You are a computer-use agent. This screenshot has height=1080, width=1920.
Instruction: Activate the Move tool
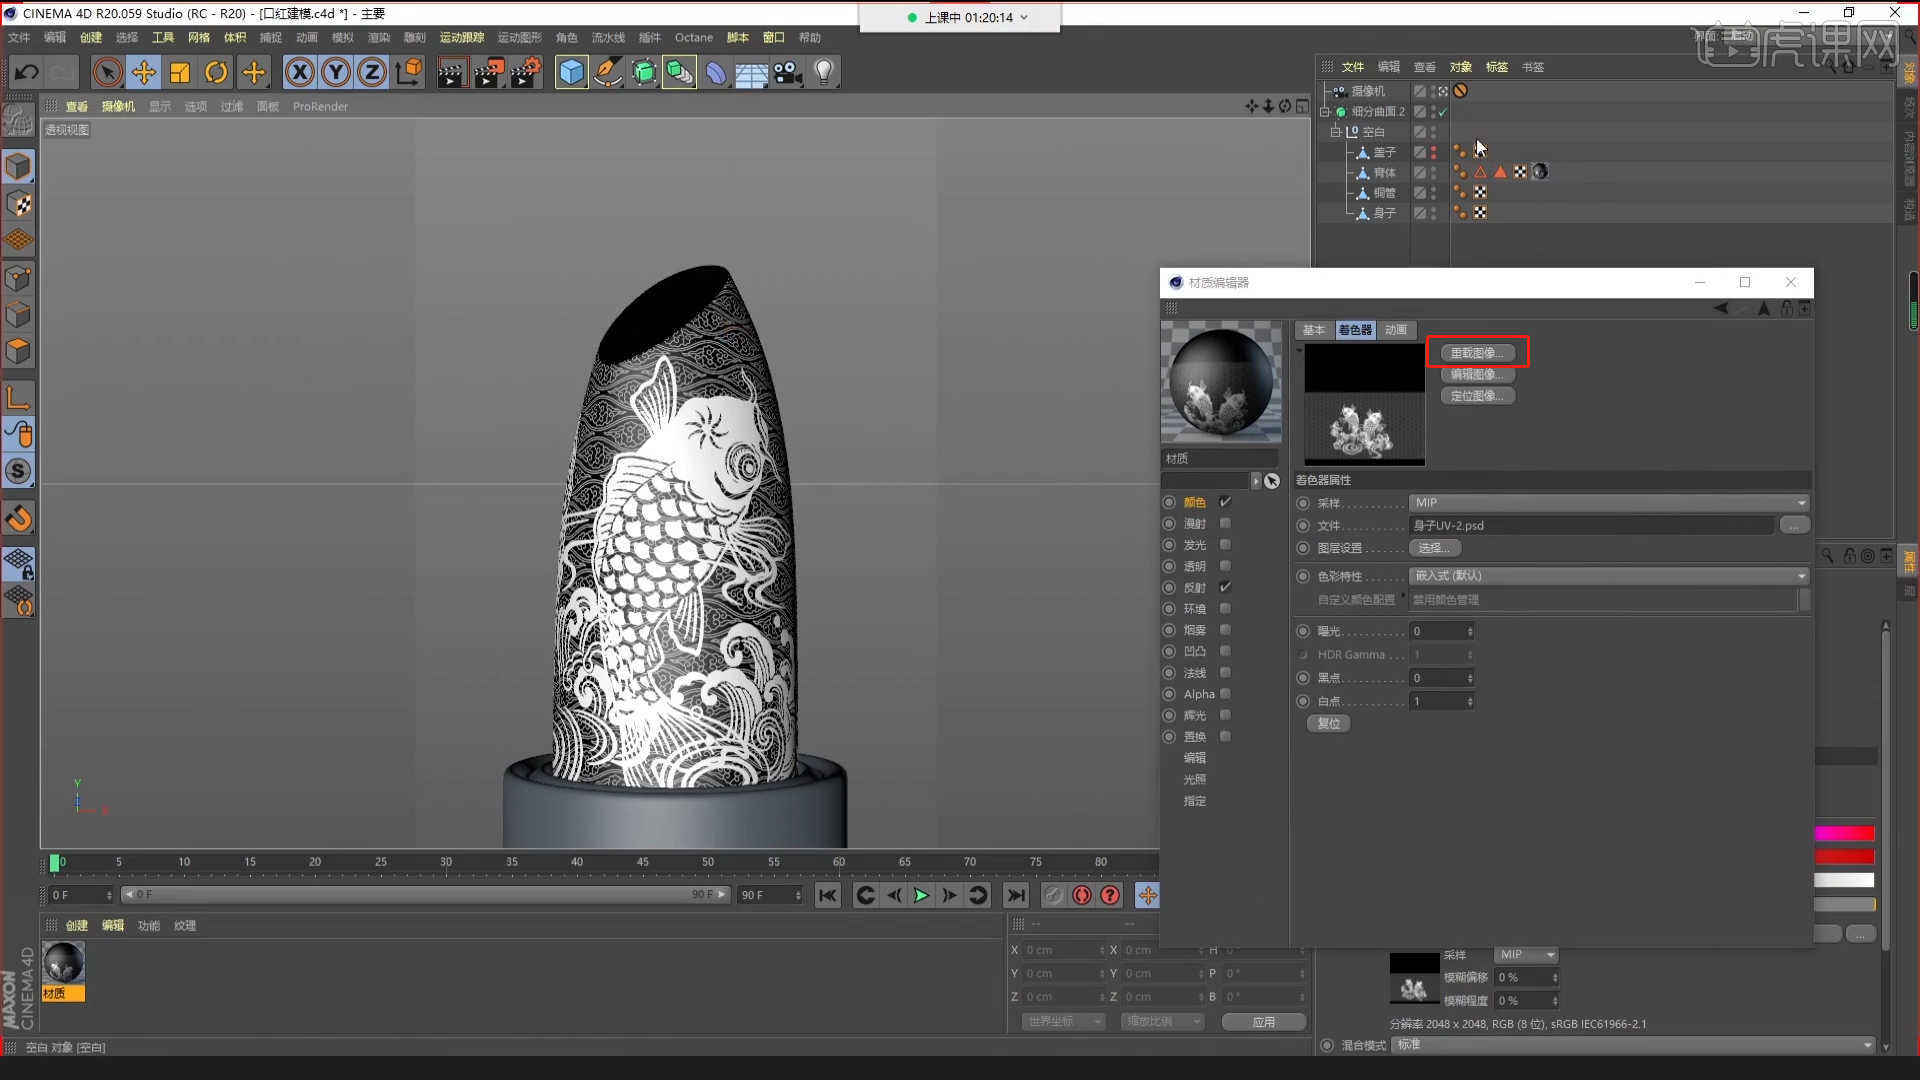(x=144, y=72)
